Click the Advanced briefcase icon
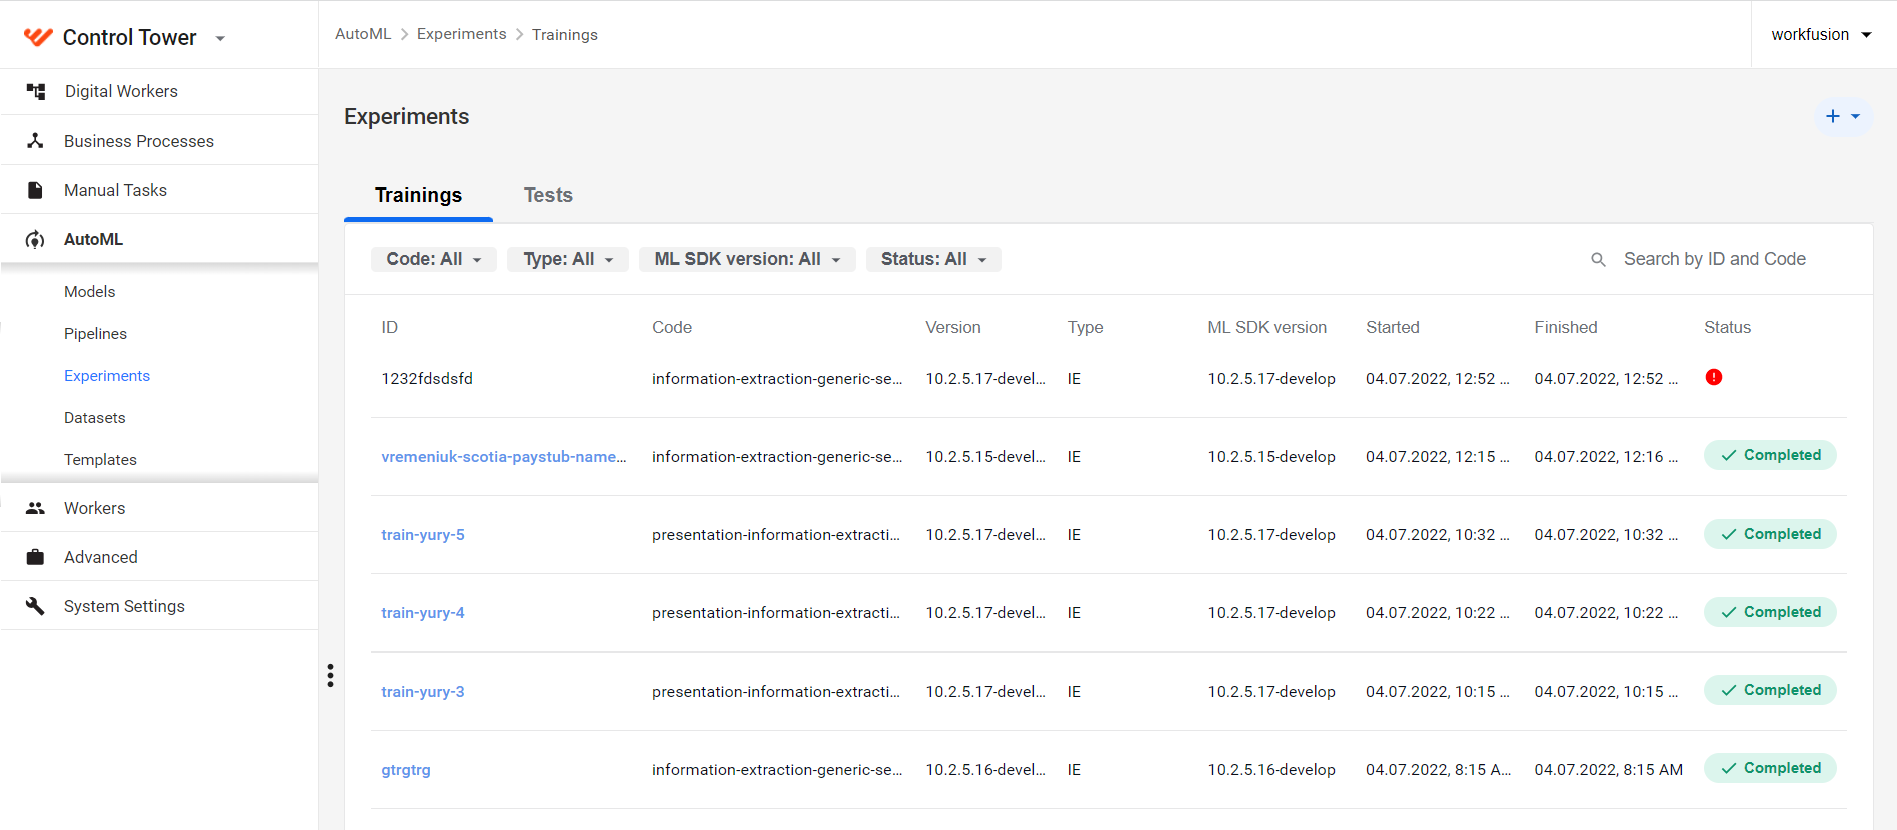The height and width of the screenshot is (830, 1897). point(35,557)
